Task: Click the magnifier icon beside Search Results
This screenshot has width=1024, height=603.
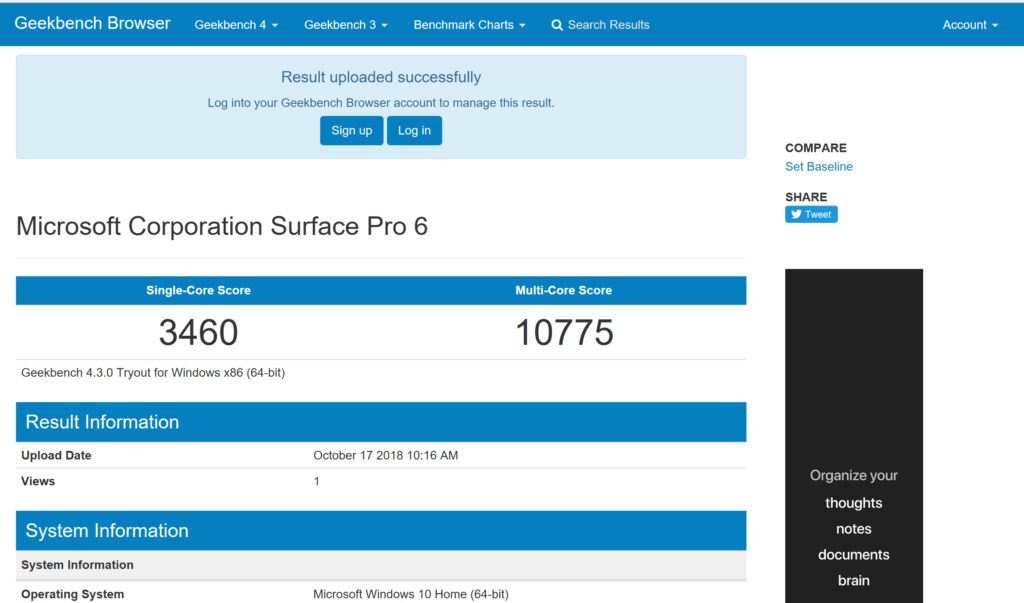Action: point(557,25)
